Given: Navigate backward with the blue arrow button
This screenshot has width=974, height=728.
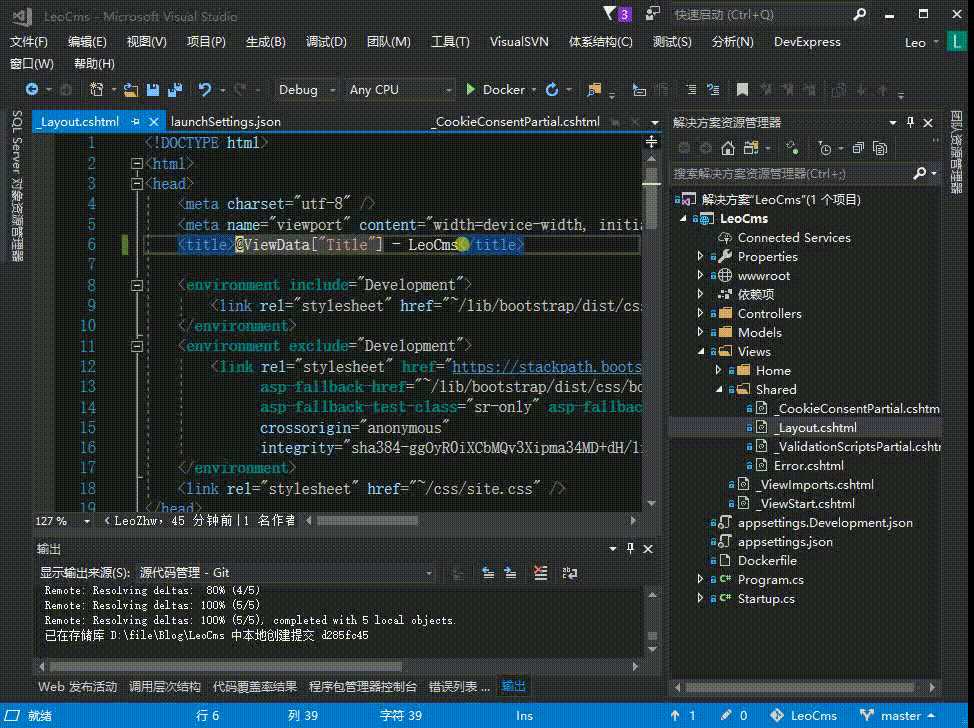Looking at the screenshot, I should click(31, 89).
